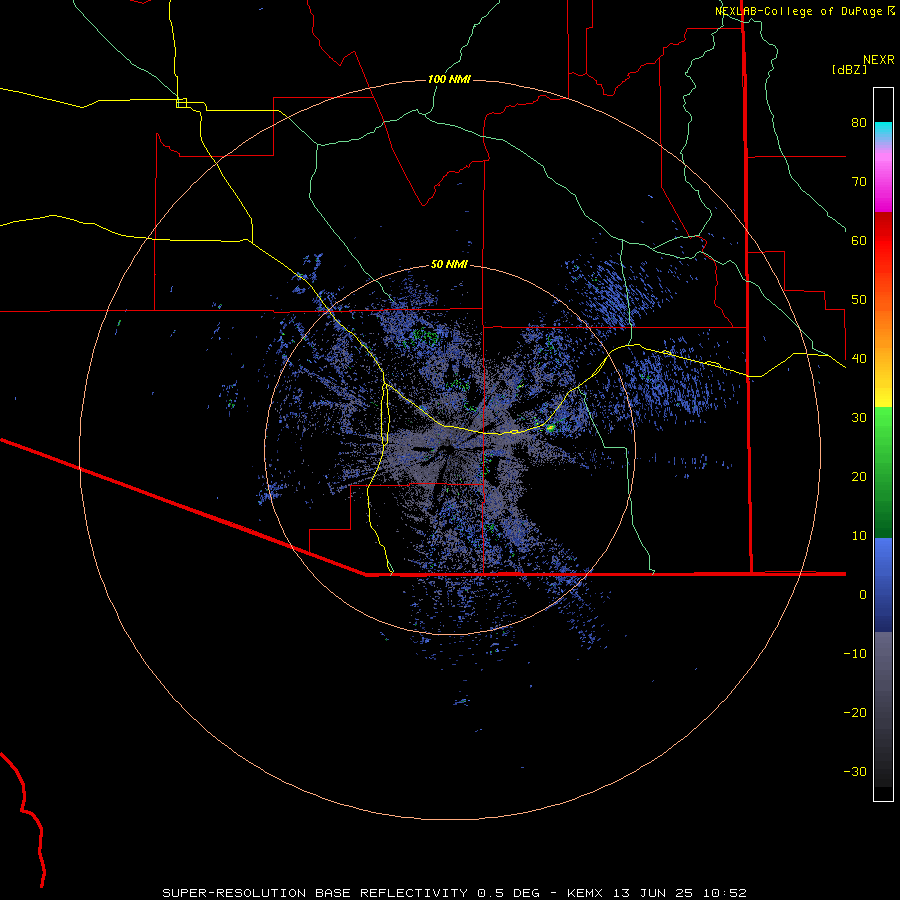900x900 pixels.
Task: Click the NEXLAB-College of DuPage label
Action: [x=800, y=11]
